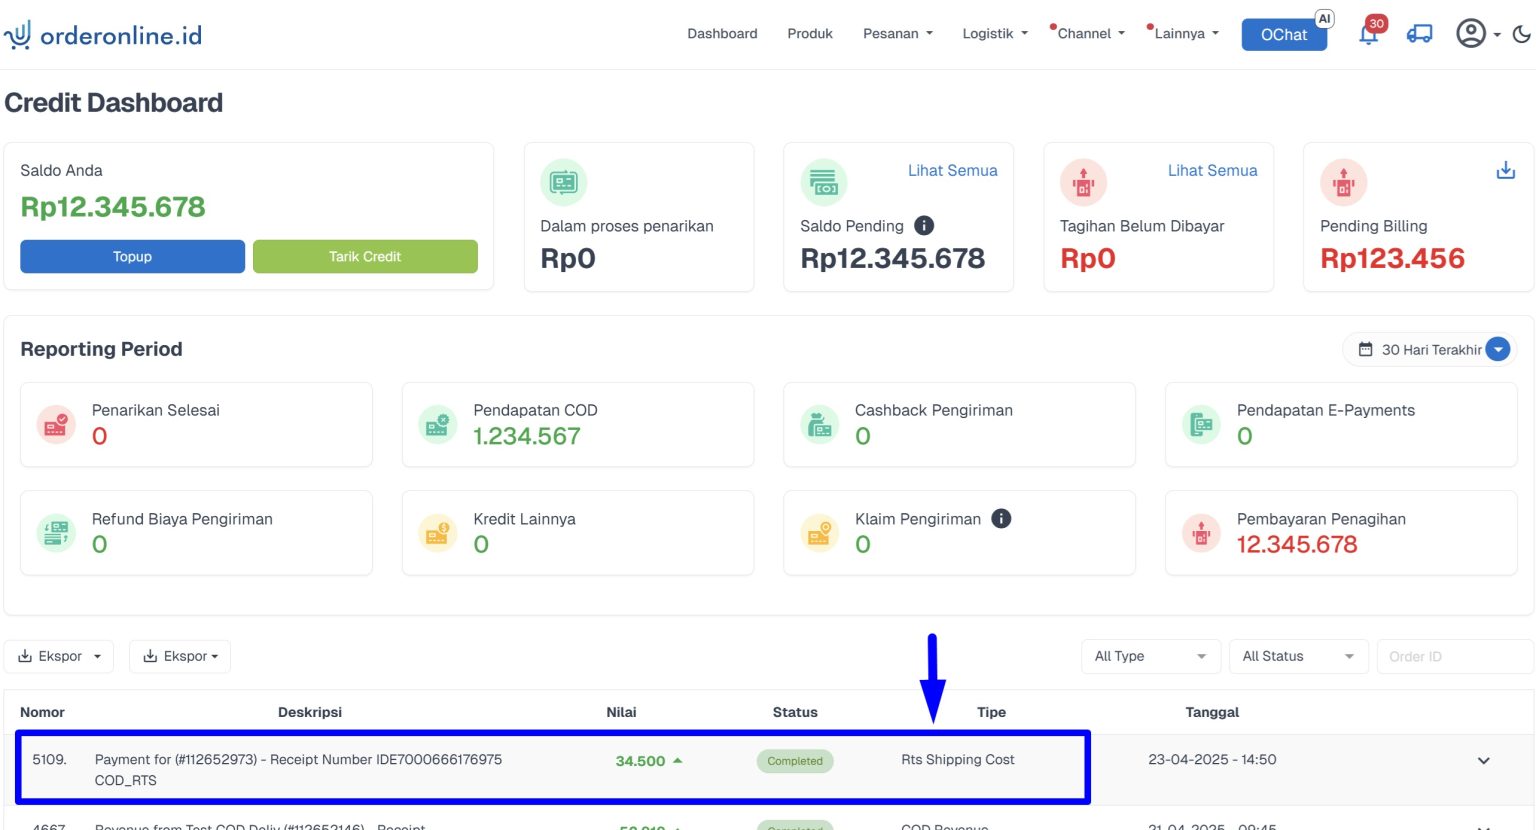Click the Klaim Pengiriman info icon
This screenshot has width=1536, height=830.
(x=1001, y=518)
